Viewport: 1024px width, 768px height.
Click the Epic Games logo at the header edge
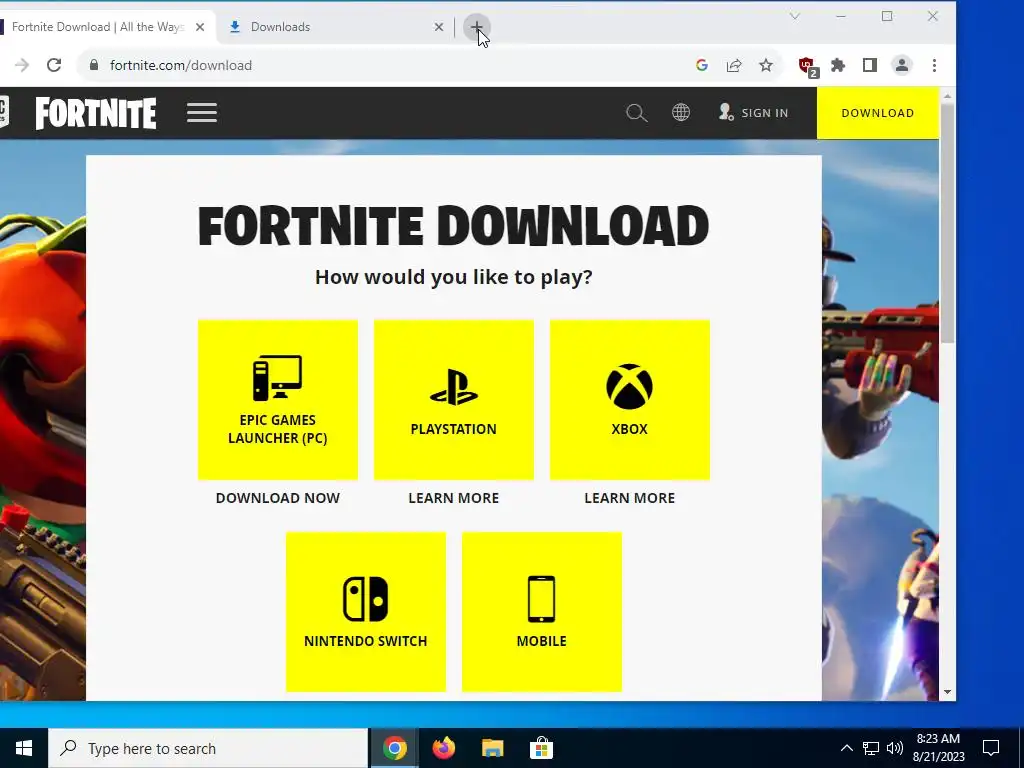(4, 112)
